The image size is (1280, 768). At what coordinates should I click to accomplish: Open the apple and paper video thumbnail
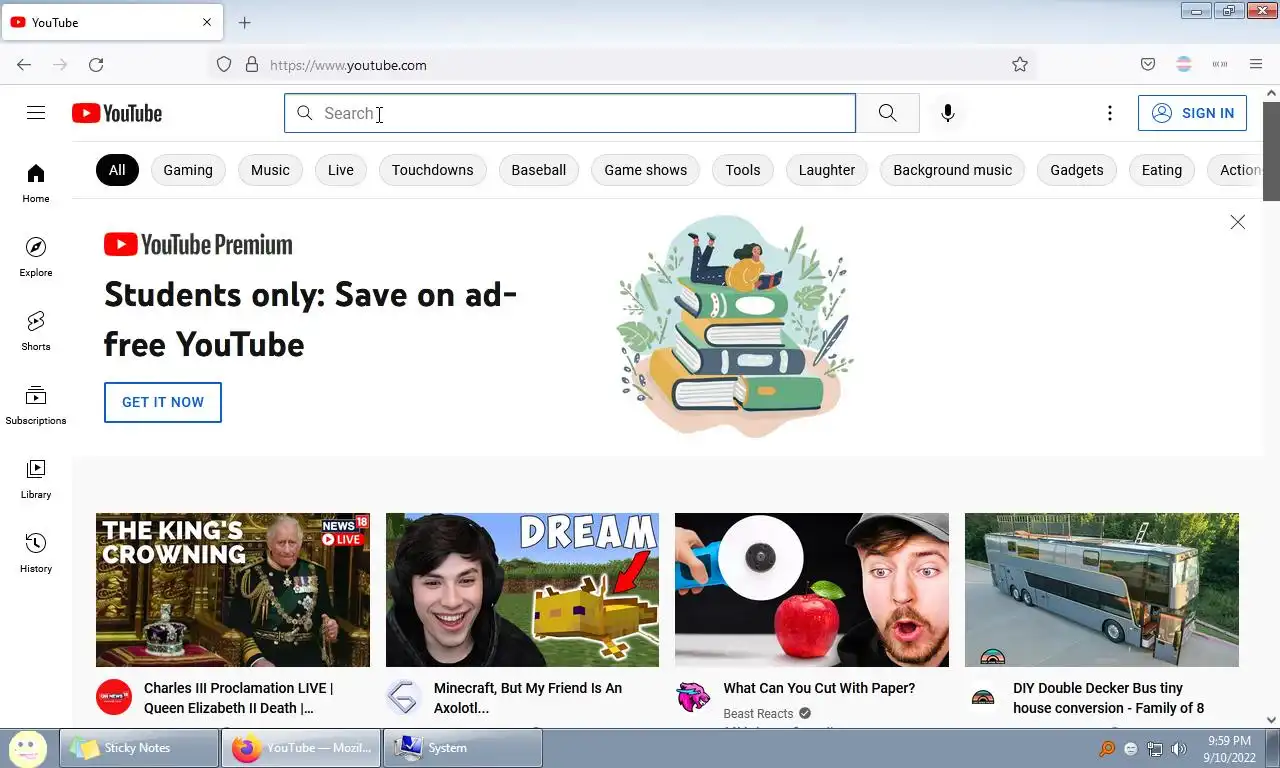[812, 590]
